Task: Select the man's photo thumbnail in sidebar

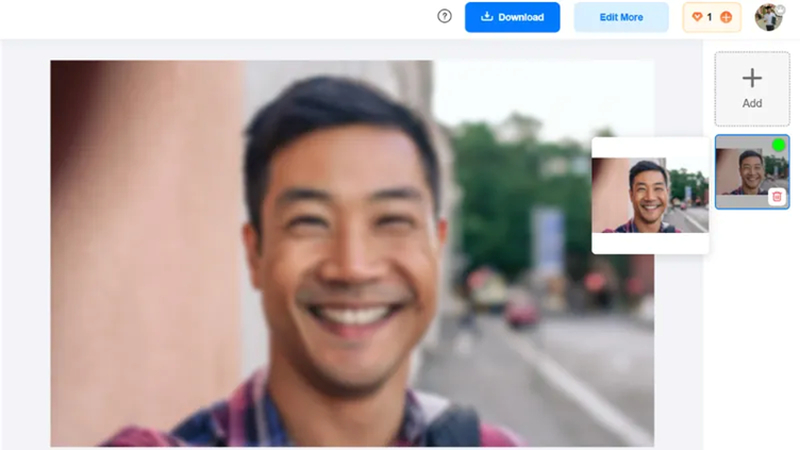Action: [752, 172]
